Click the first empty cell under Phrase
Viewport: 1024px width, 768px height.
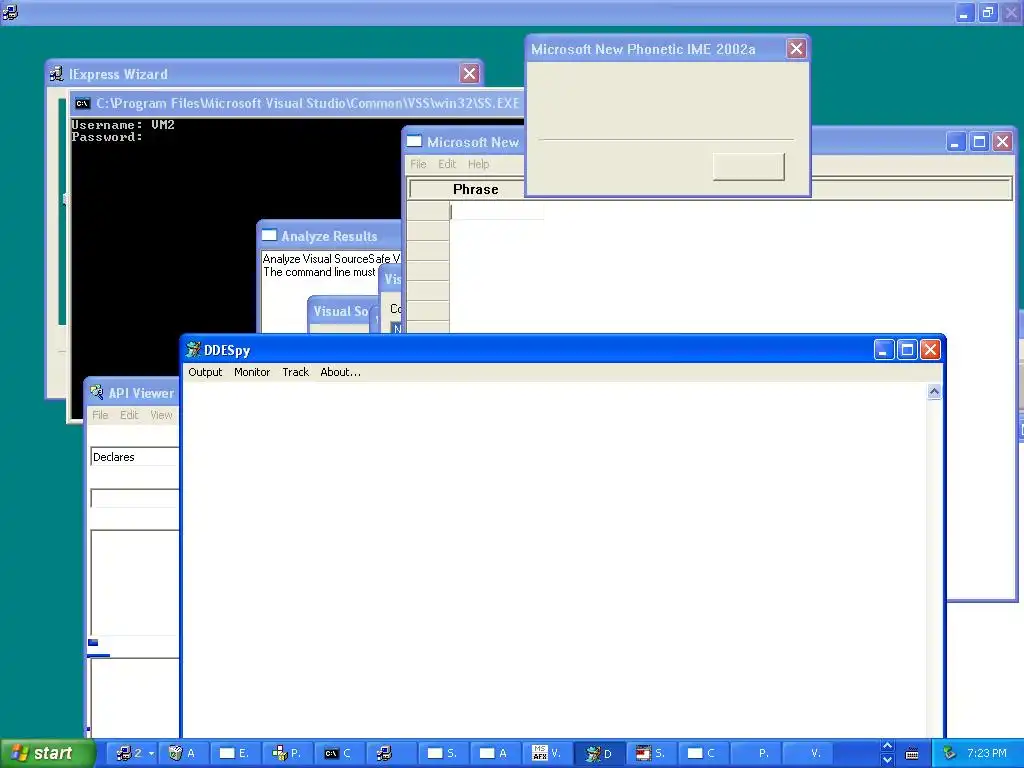pyautogui.click(x=496, y=211)
